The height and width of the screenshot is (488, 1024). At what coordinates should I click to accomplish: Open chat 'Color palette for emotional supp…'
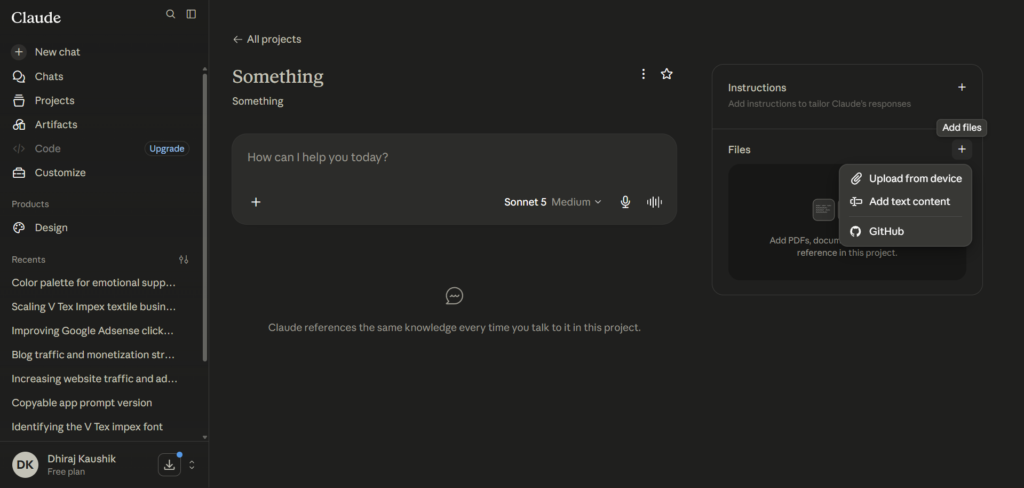click(94, 283)
